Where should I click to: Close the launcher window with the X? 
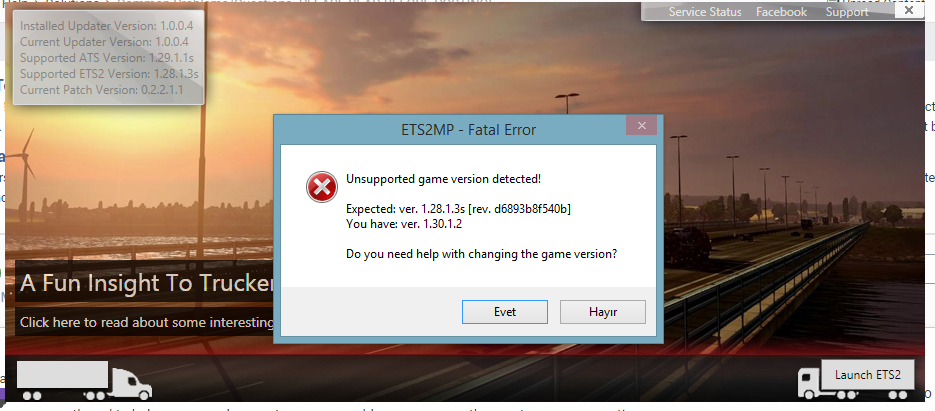908,10
